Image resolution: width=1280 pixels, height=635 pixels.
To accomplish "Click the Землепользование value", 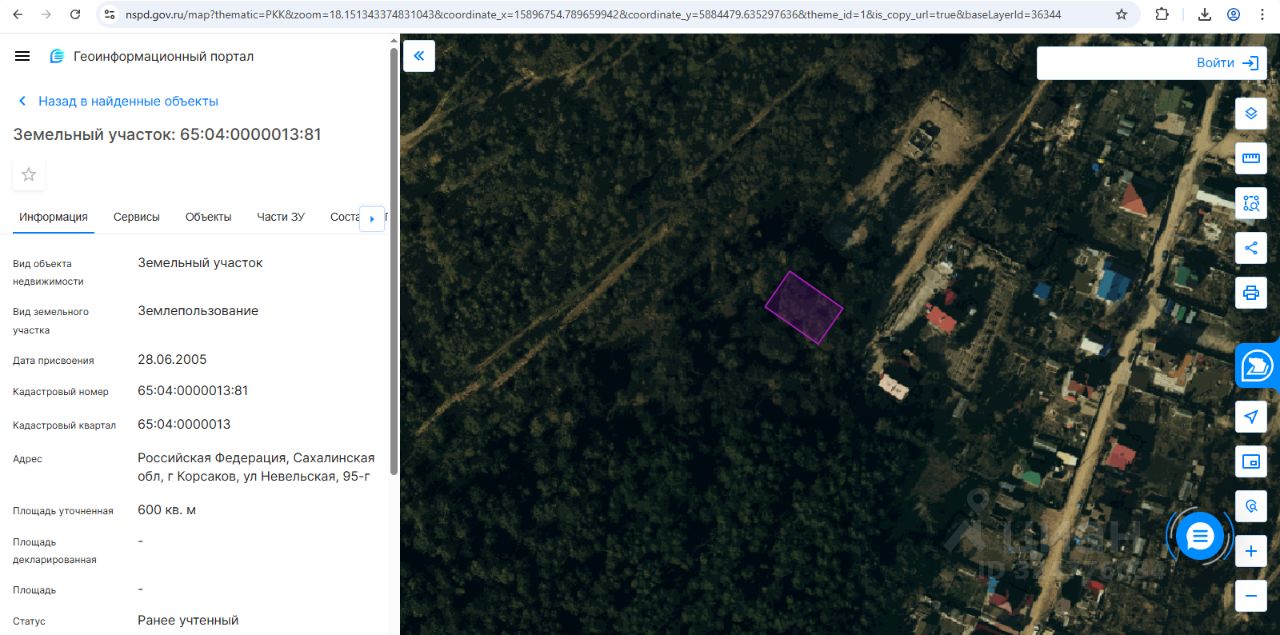I will coord(198,311).
